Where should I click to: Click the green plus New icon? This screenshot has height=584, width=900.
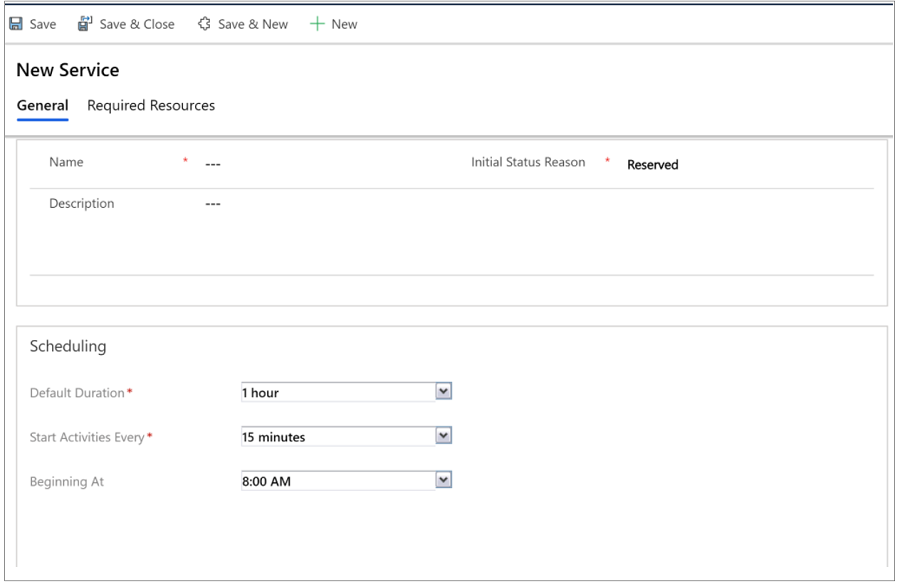tap(317, 24)
